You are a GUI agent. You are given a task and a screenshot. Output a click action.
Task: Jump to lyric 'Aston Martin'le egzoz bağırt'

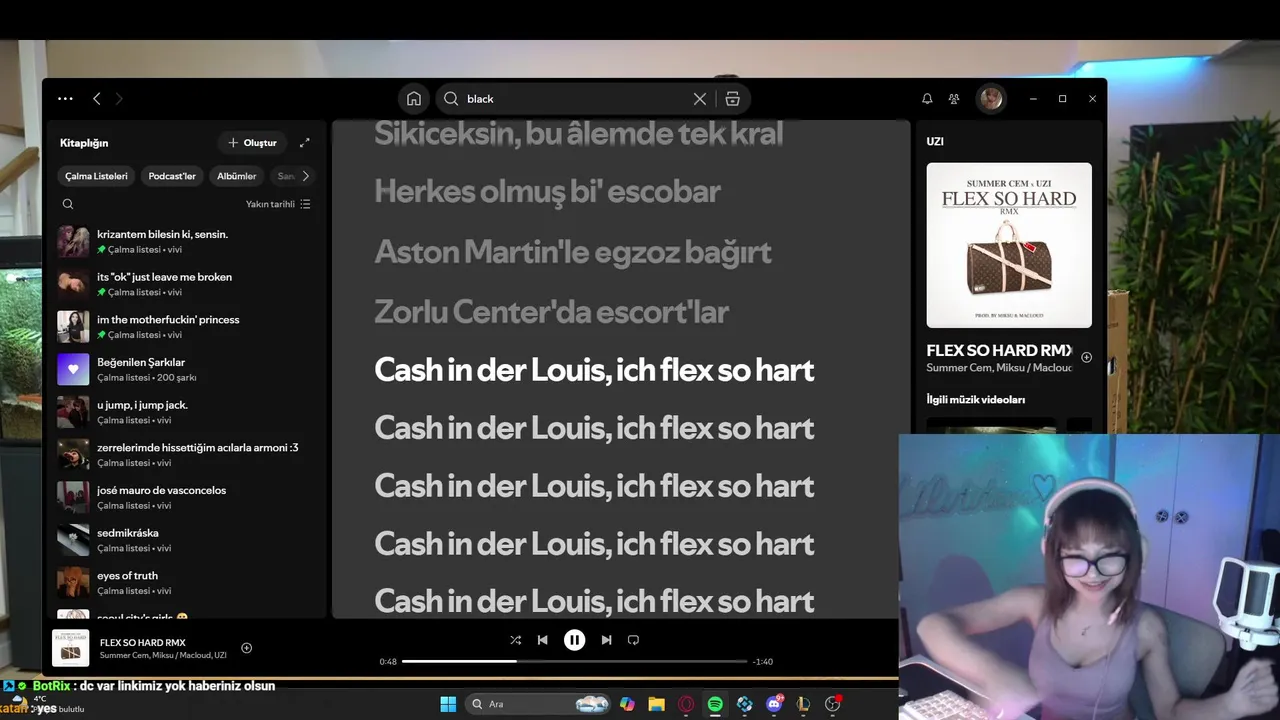tap(573, 252)
